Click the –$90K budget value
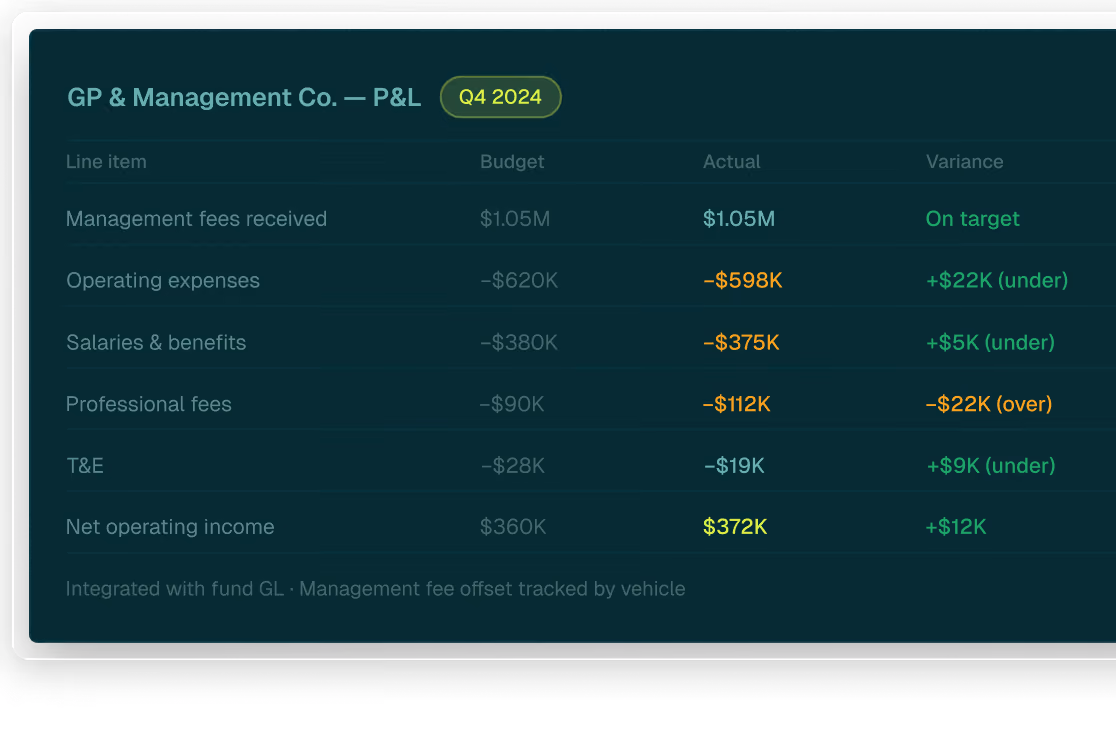Image resolution: width=1116 pixels, height=753 pixels. point(512,404)
